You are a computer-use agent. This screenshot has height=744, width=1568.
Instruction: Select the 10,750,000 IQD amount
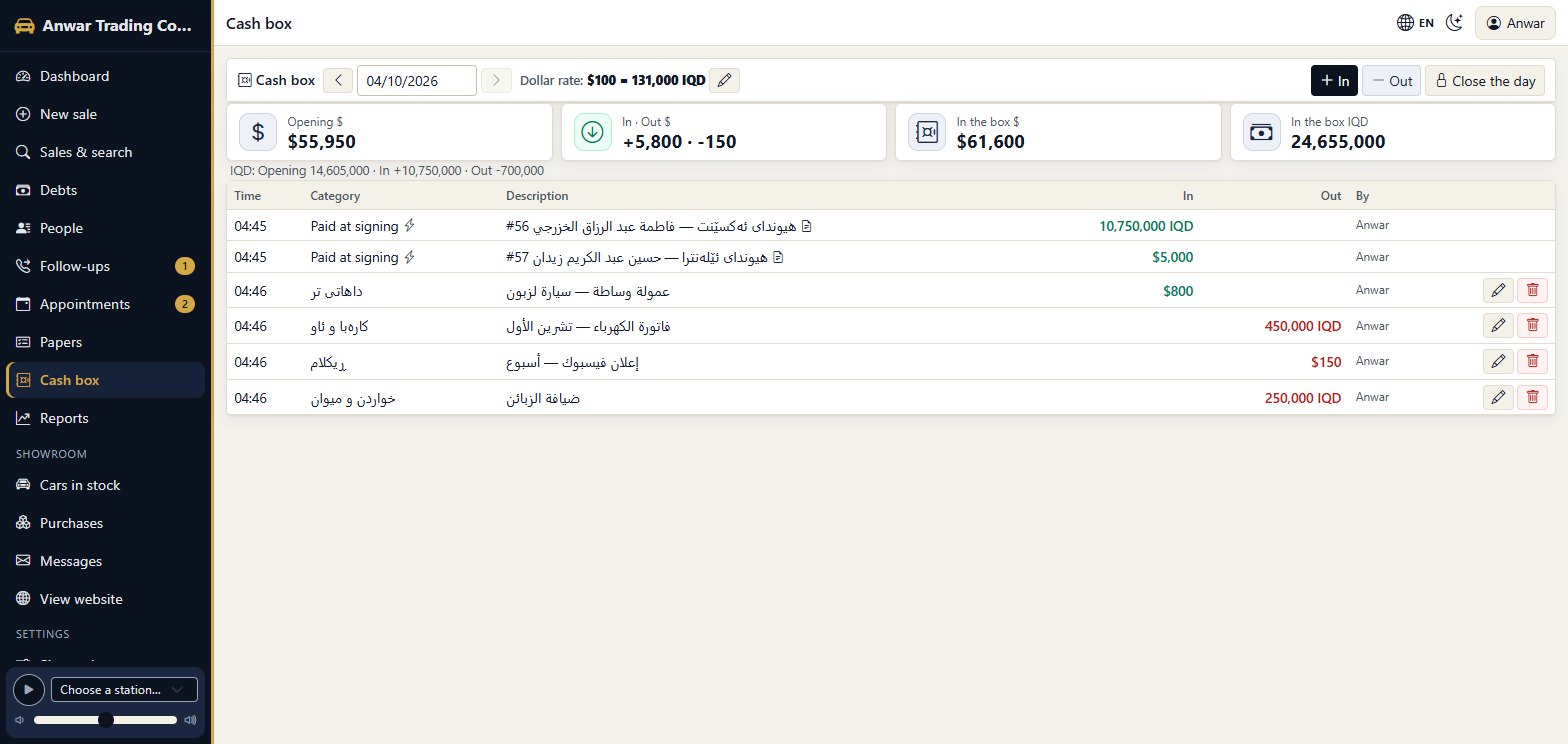[x=1146, y=226]
